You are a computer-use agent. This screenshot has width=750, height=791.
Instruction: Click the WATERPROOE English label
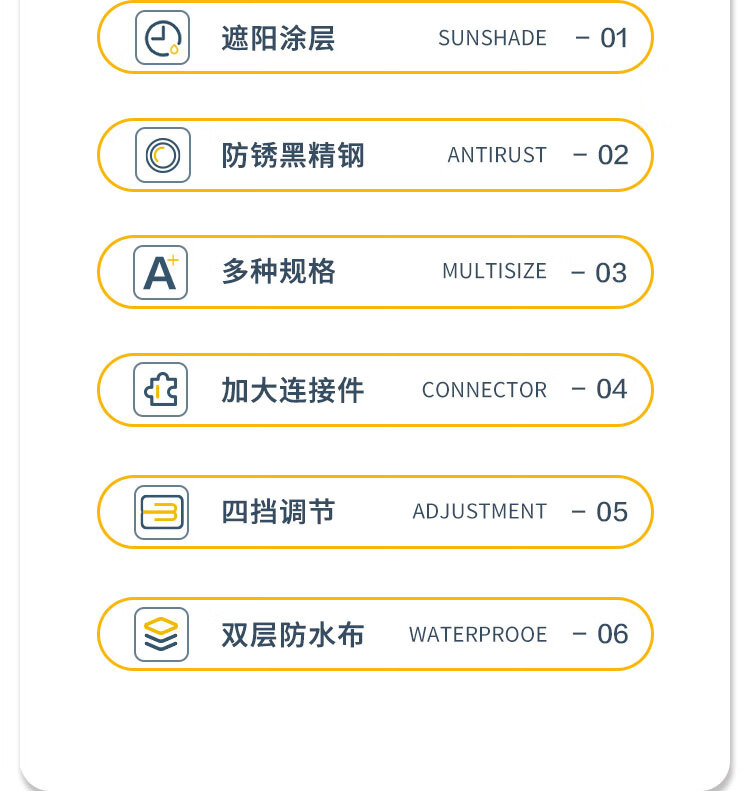(x=478, y=634)
